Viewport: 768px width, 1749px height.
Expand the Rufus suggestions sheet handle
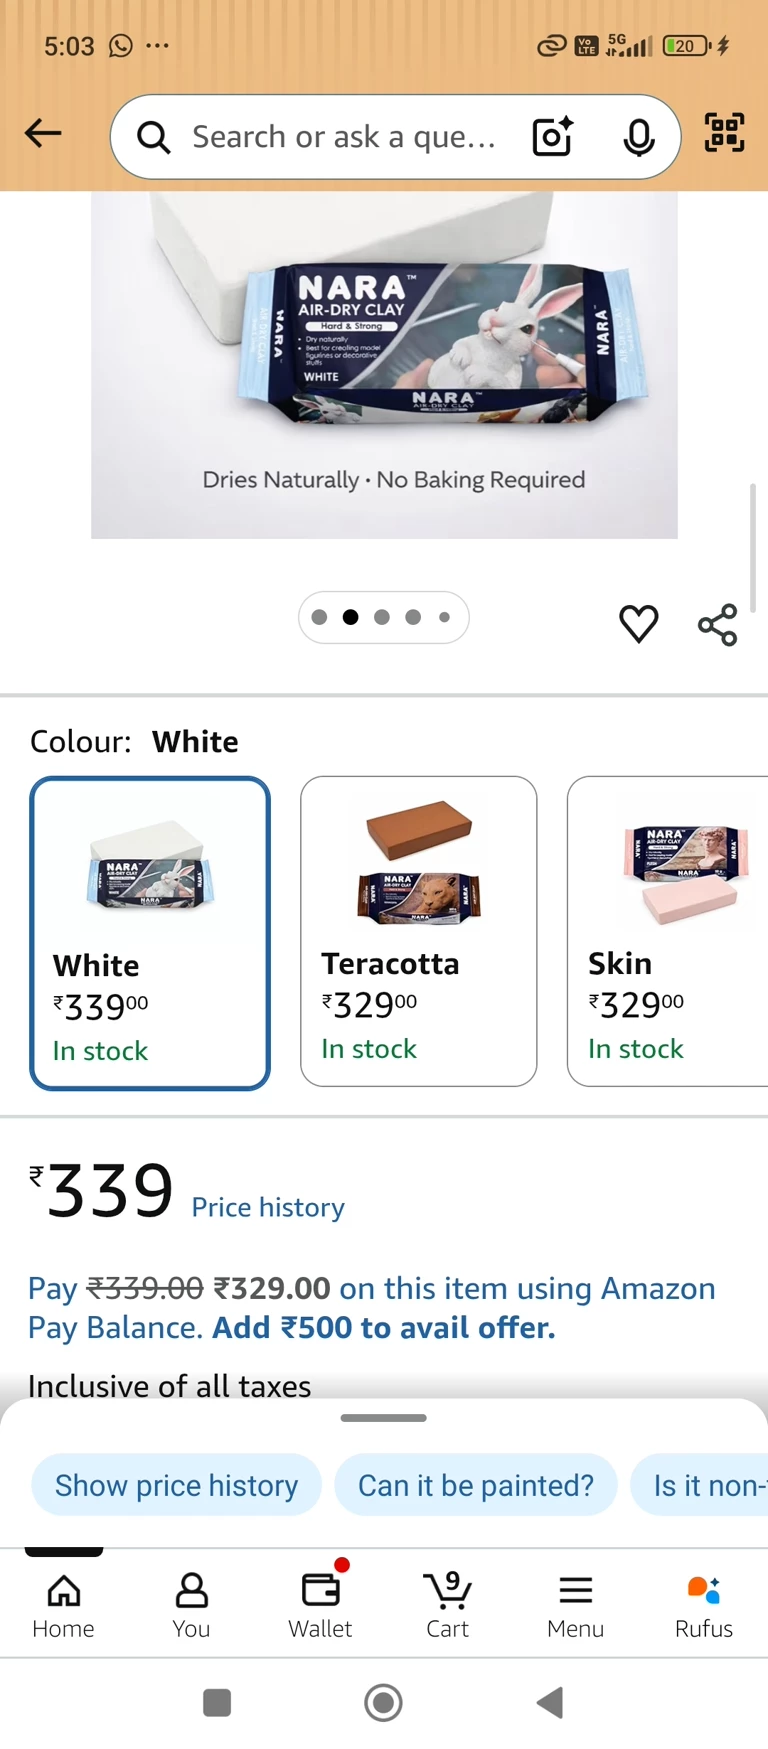click(384, 1418)
